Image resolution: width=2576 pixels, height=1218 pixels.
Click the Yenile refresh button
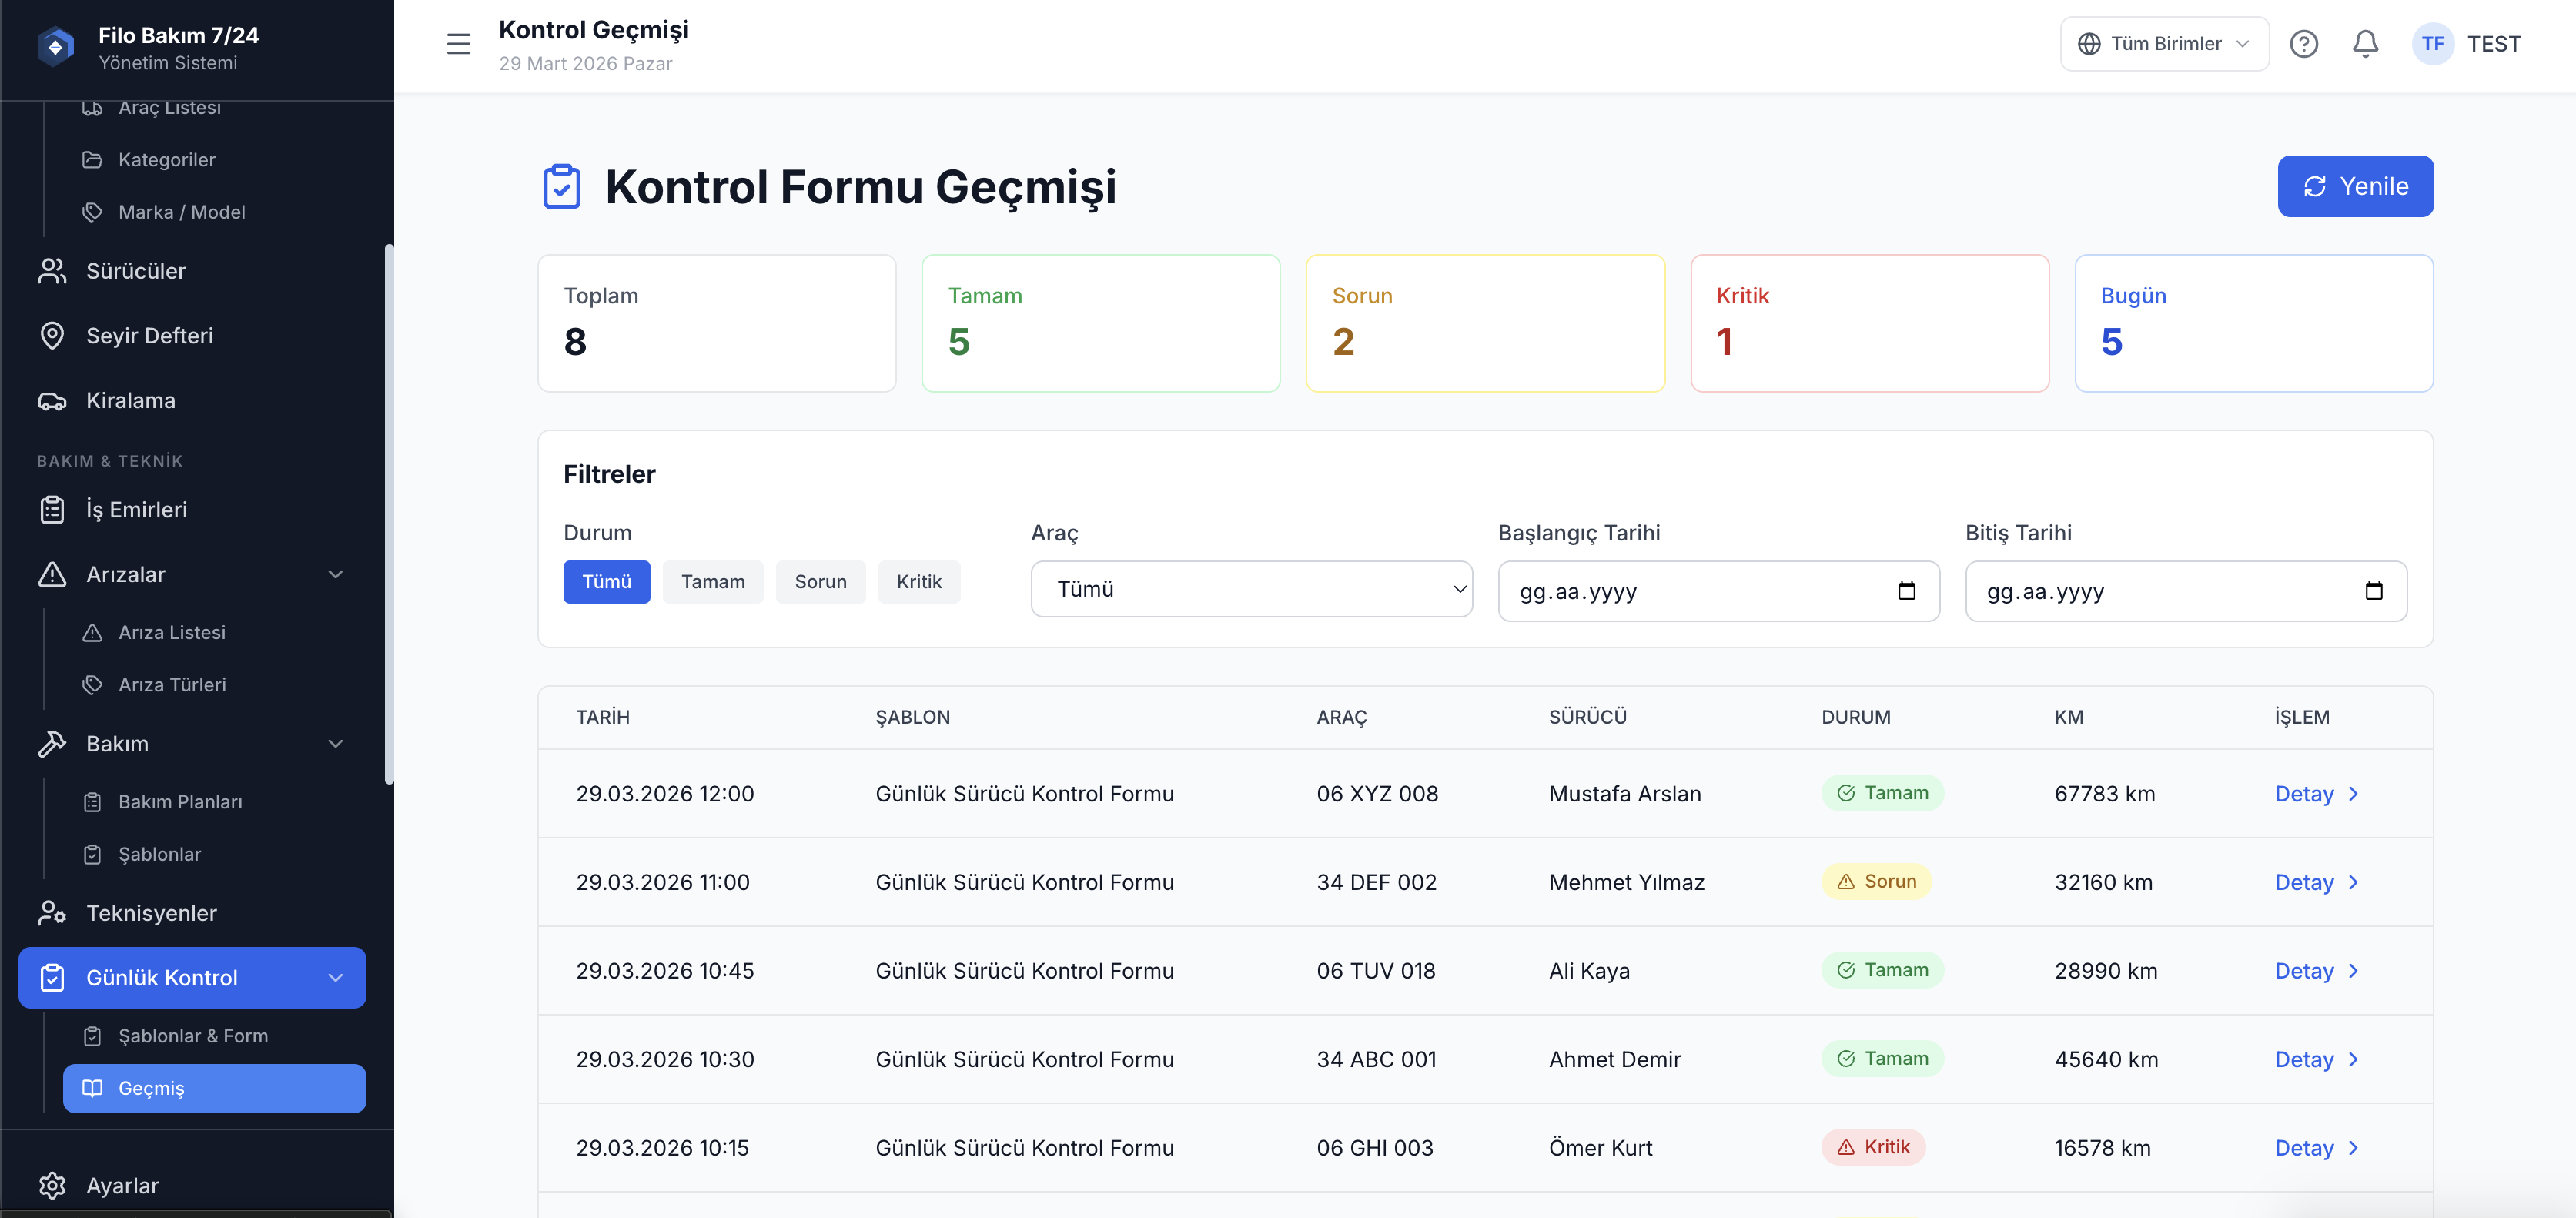click(x=2355, y=186)
